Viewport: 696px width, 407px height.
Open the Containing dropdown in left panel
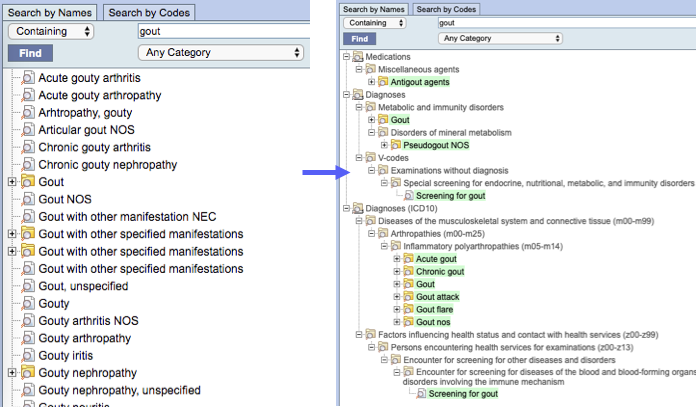tap(50, 31)
